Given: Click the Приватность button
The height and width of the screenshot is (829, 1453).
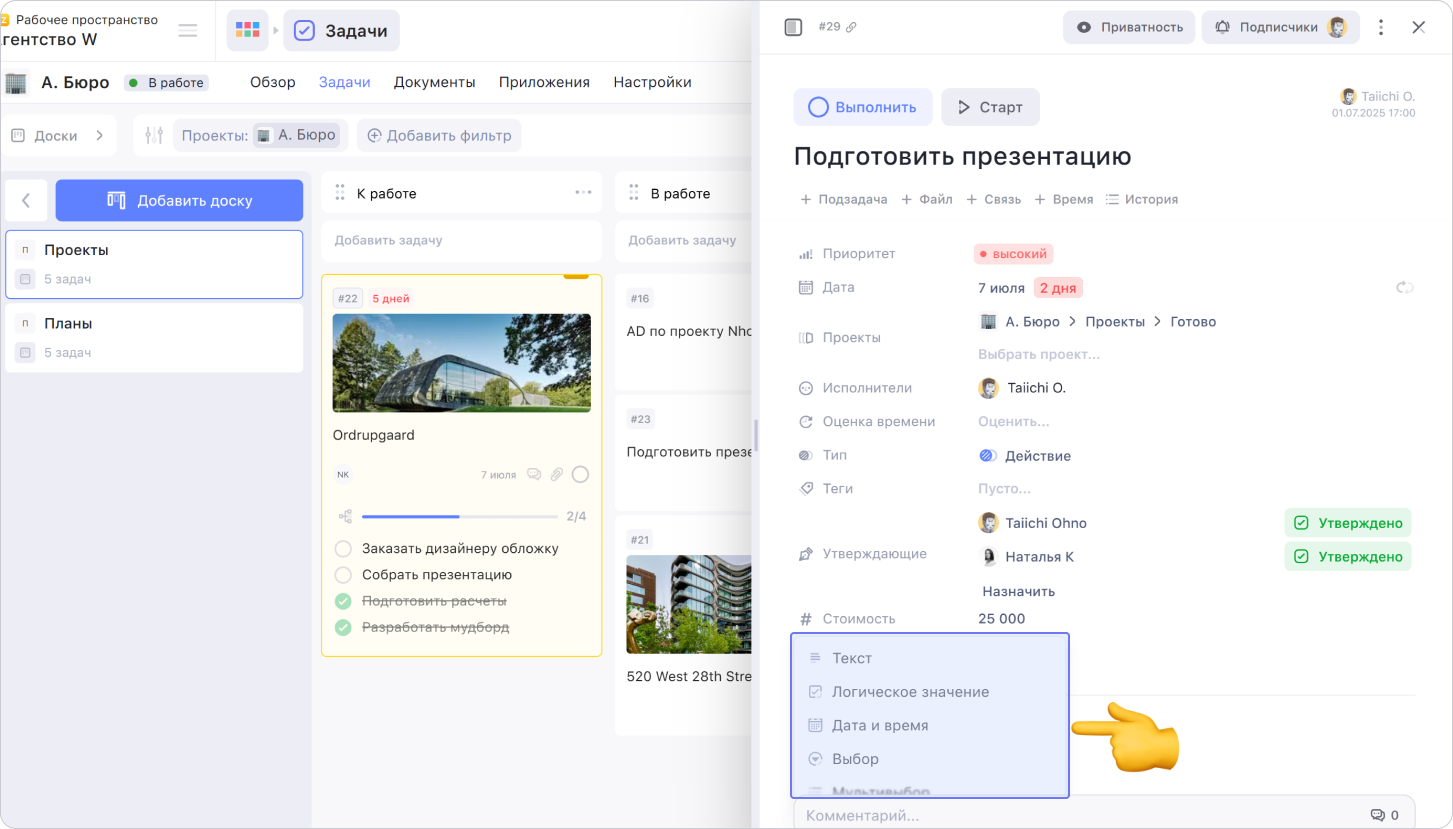Looking at the screenshot, I should click(1129, 27).
